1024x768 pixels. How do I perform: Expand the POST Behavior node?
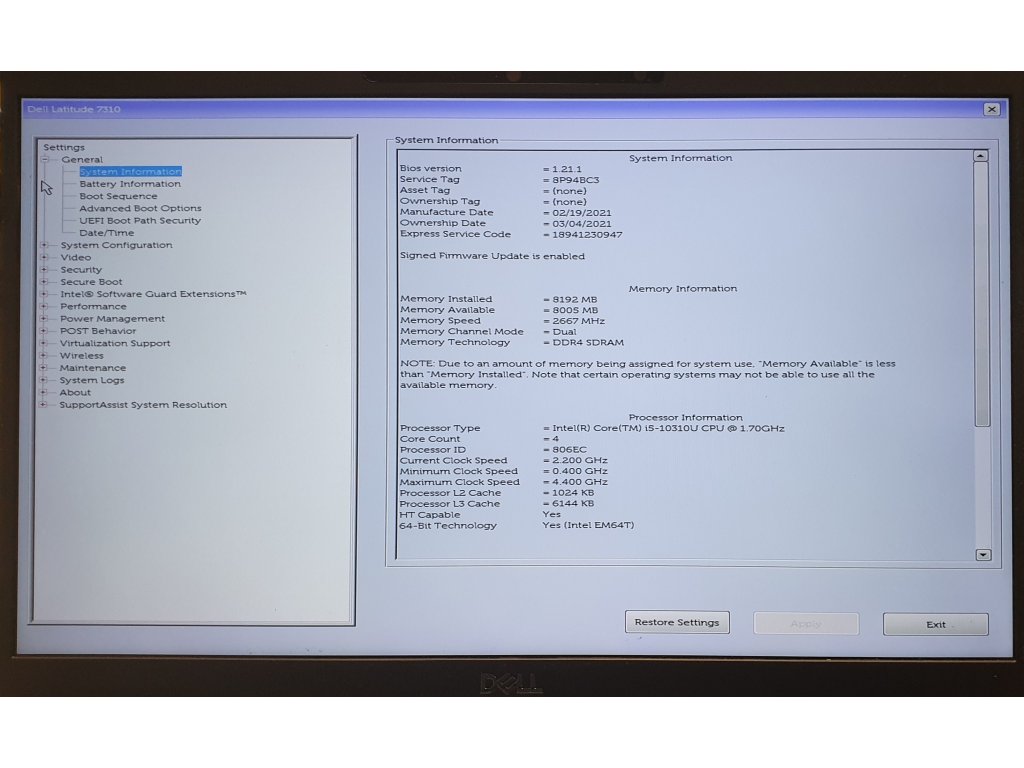[44, 331]
